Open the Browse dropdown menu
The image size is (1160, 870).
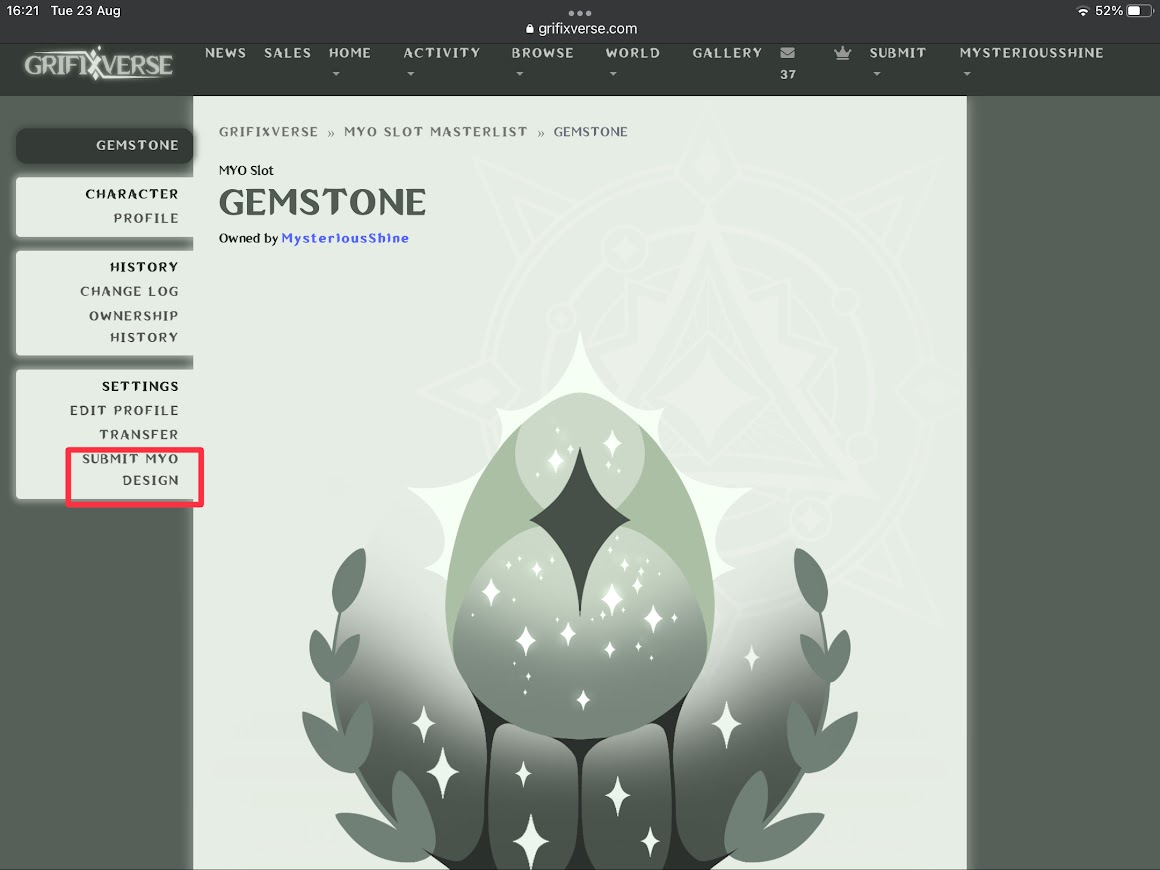pos(542,61)
